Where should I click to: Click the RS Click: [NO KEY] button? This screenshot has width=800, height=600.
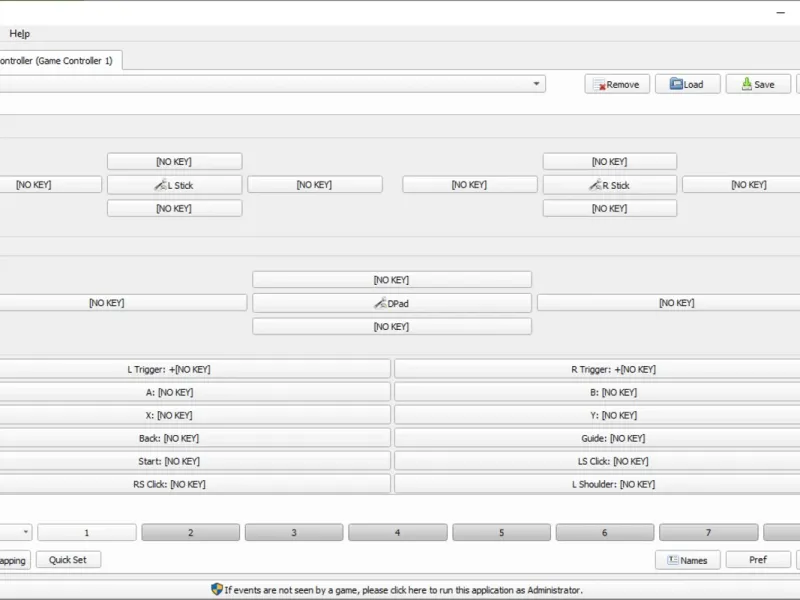tap(195, 484)
